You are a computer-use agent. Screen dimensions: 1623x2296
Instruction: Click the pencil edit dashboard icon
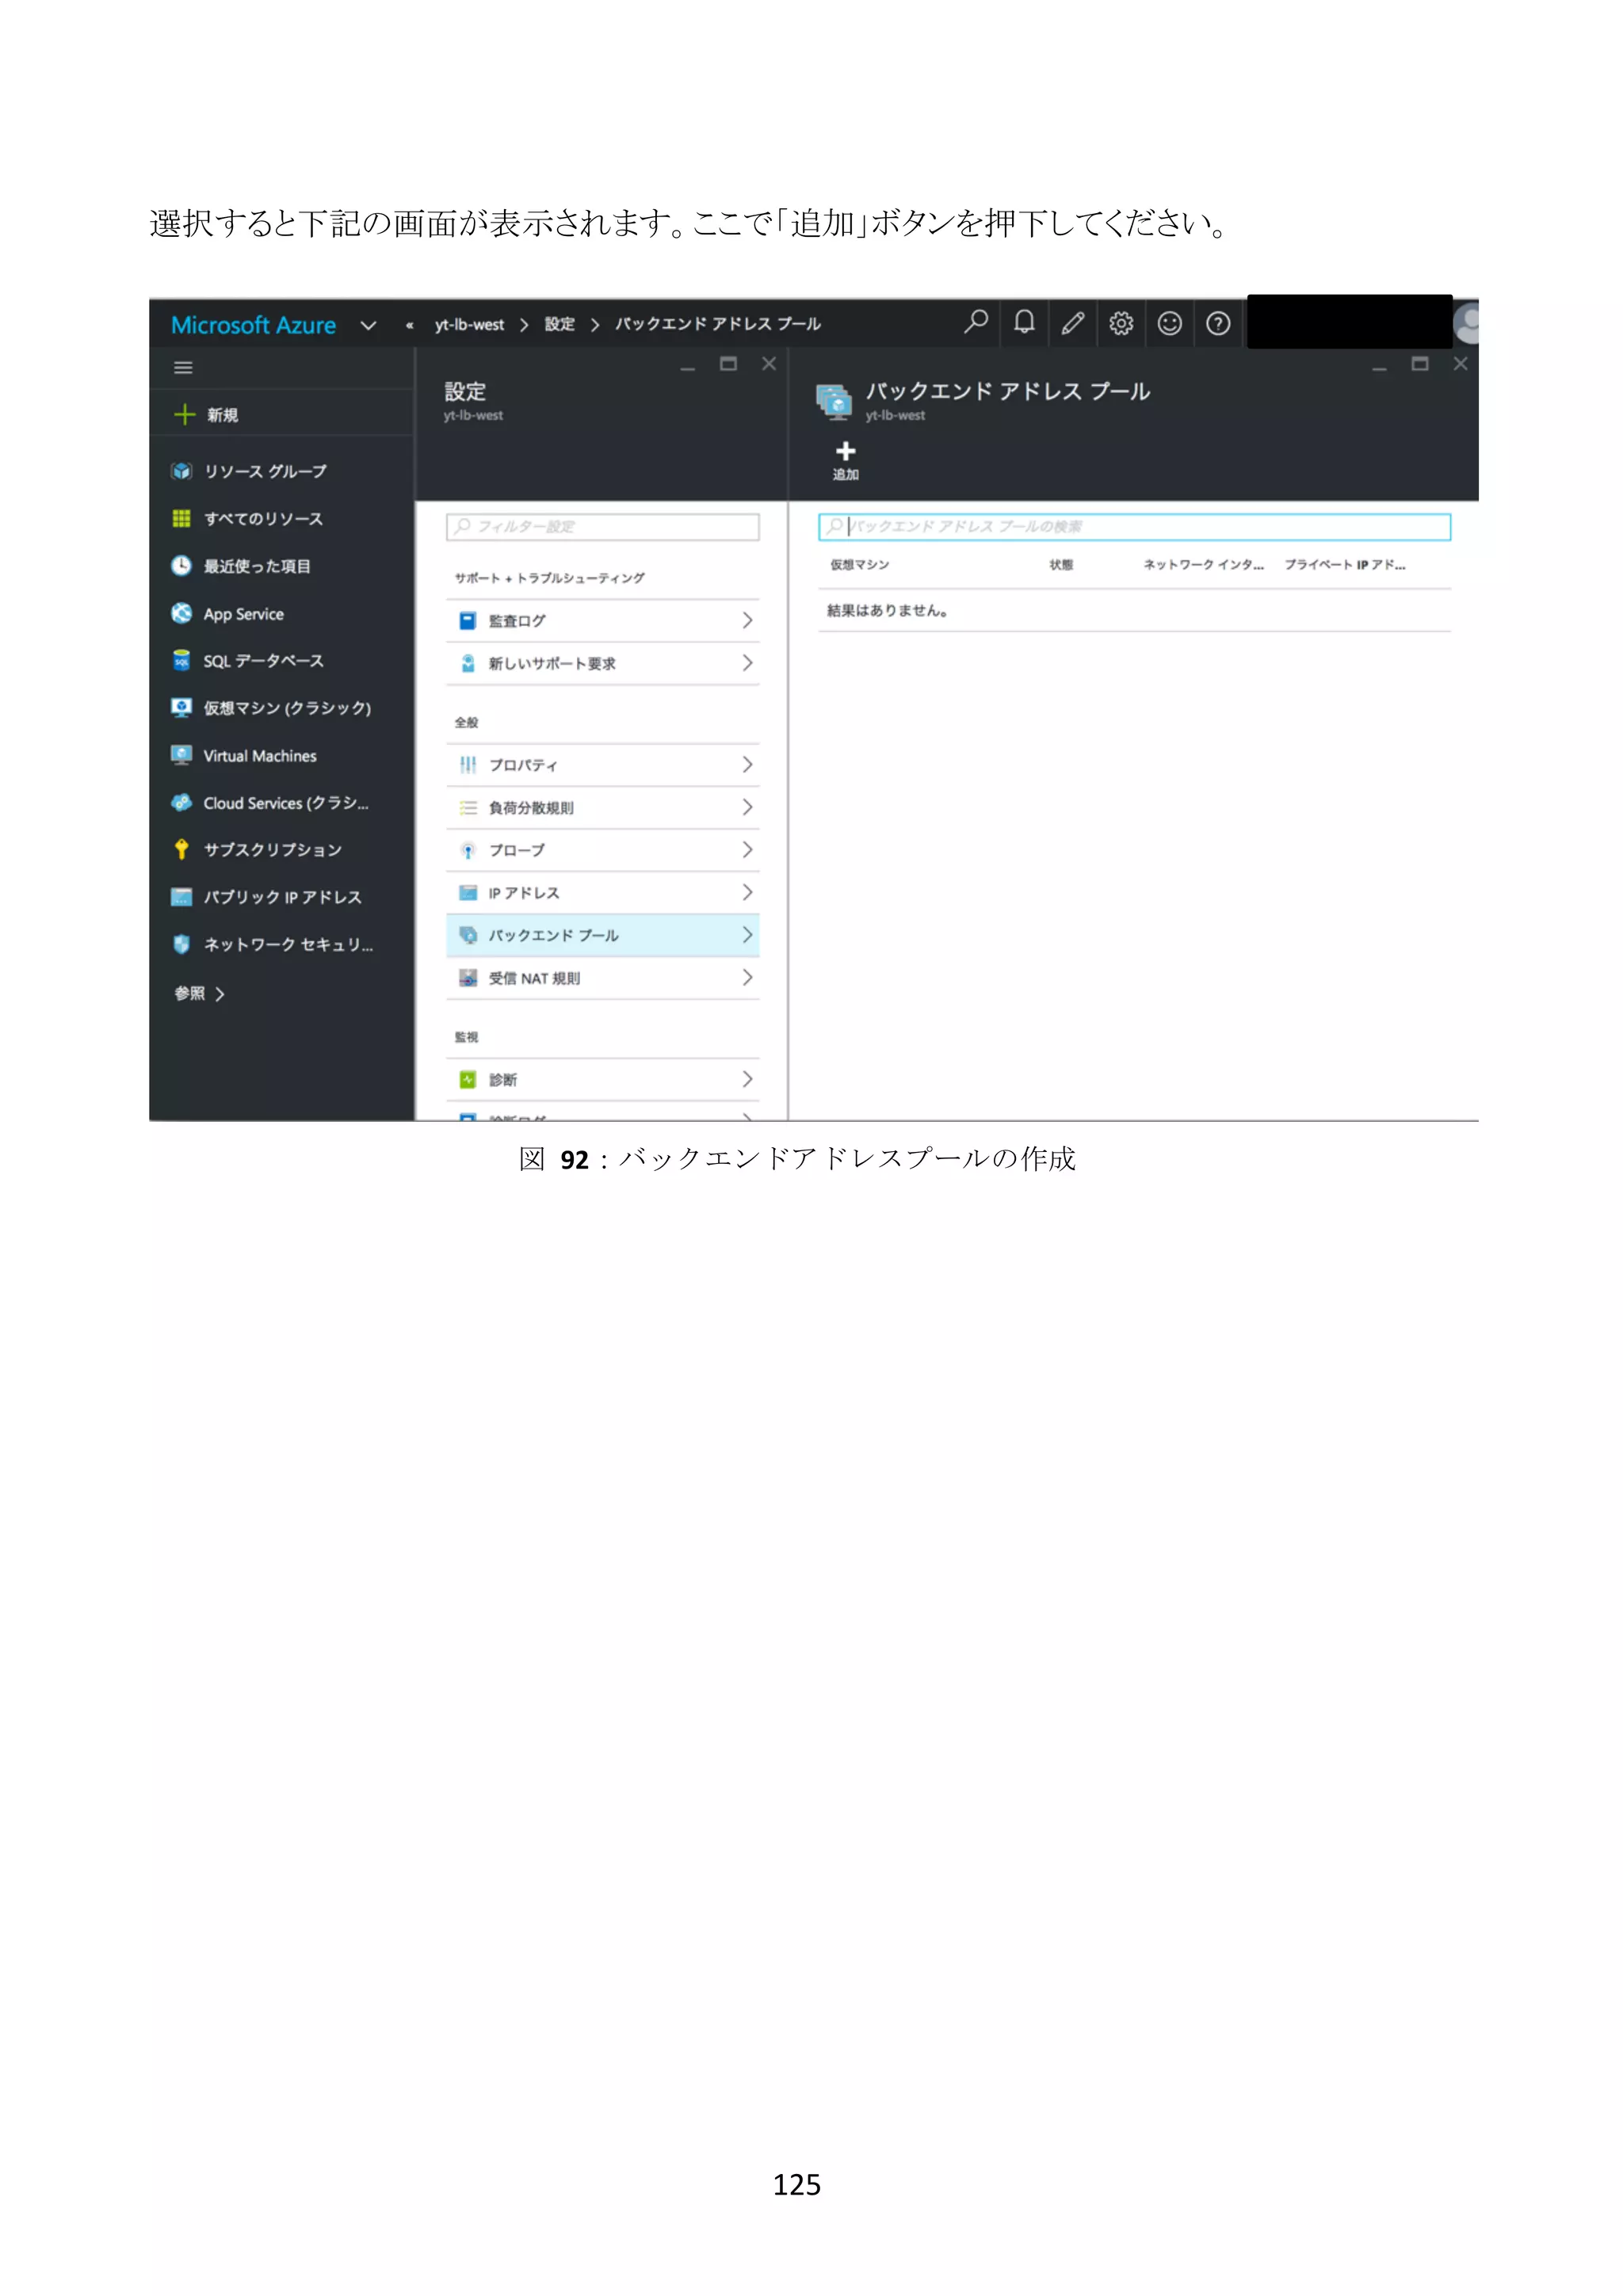pos(1072,323)
